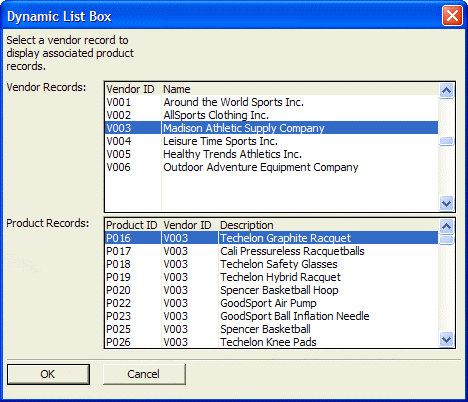The image size is (468, 402).
Task: Close the Dynamic List Box dialog
Action: pos(452,16)
